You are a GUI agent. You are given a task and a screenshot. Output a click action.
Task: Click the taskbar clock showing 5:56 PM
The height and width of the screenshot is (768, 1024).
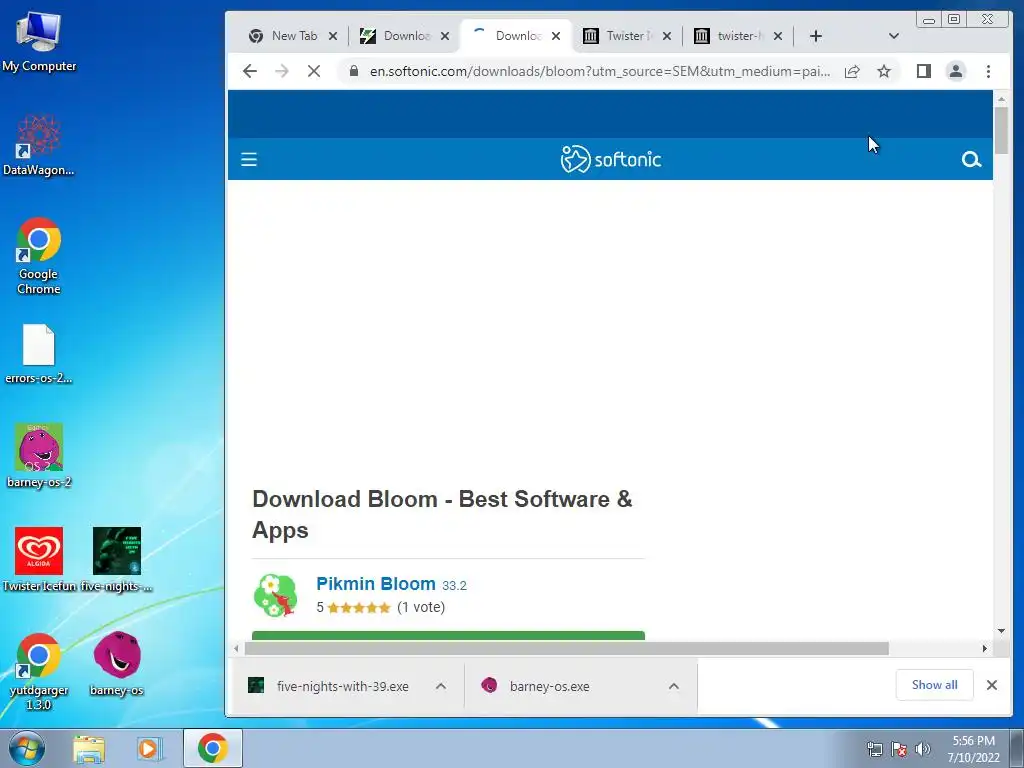coord(973,748)
